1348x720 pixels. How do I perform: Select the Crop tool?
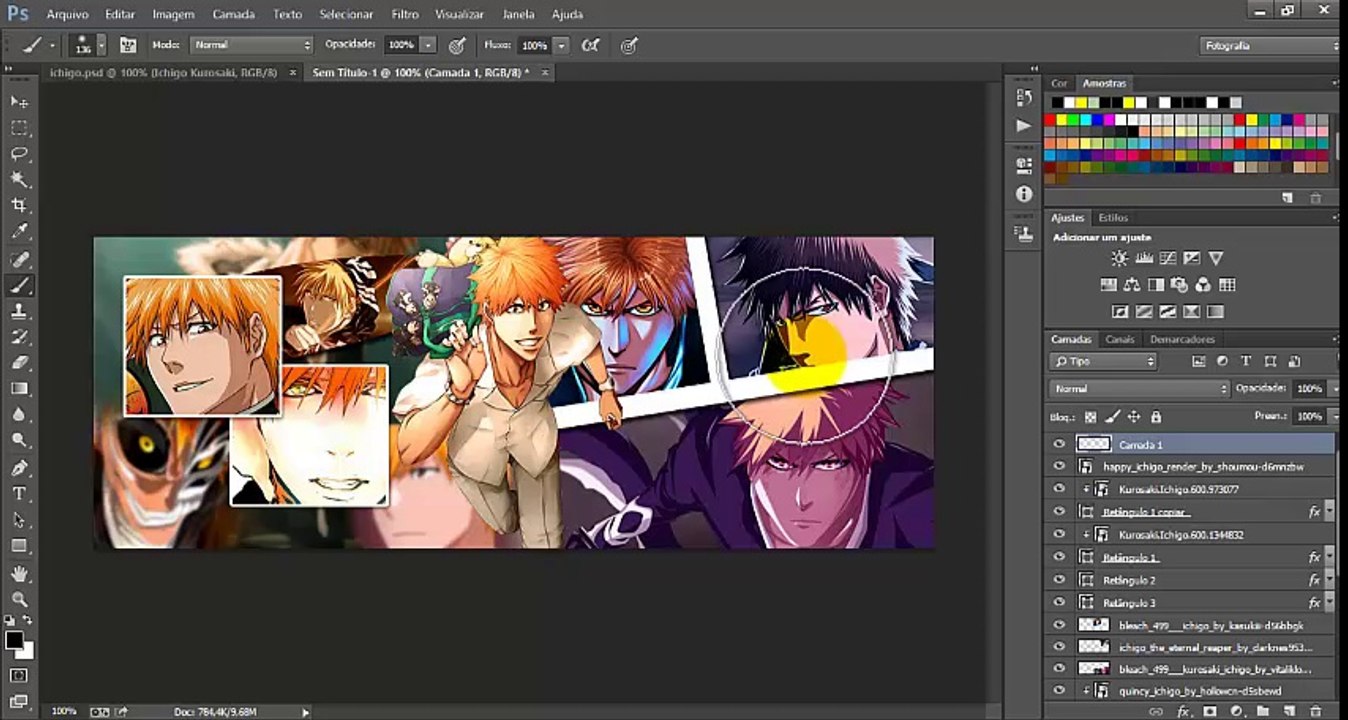[19, 206]
